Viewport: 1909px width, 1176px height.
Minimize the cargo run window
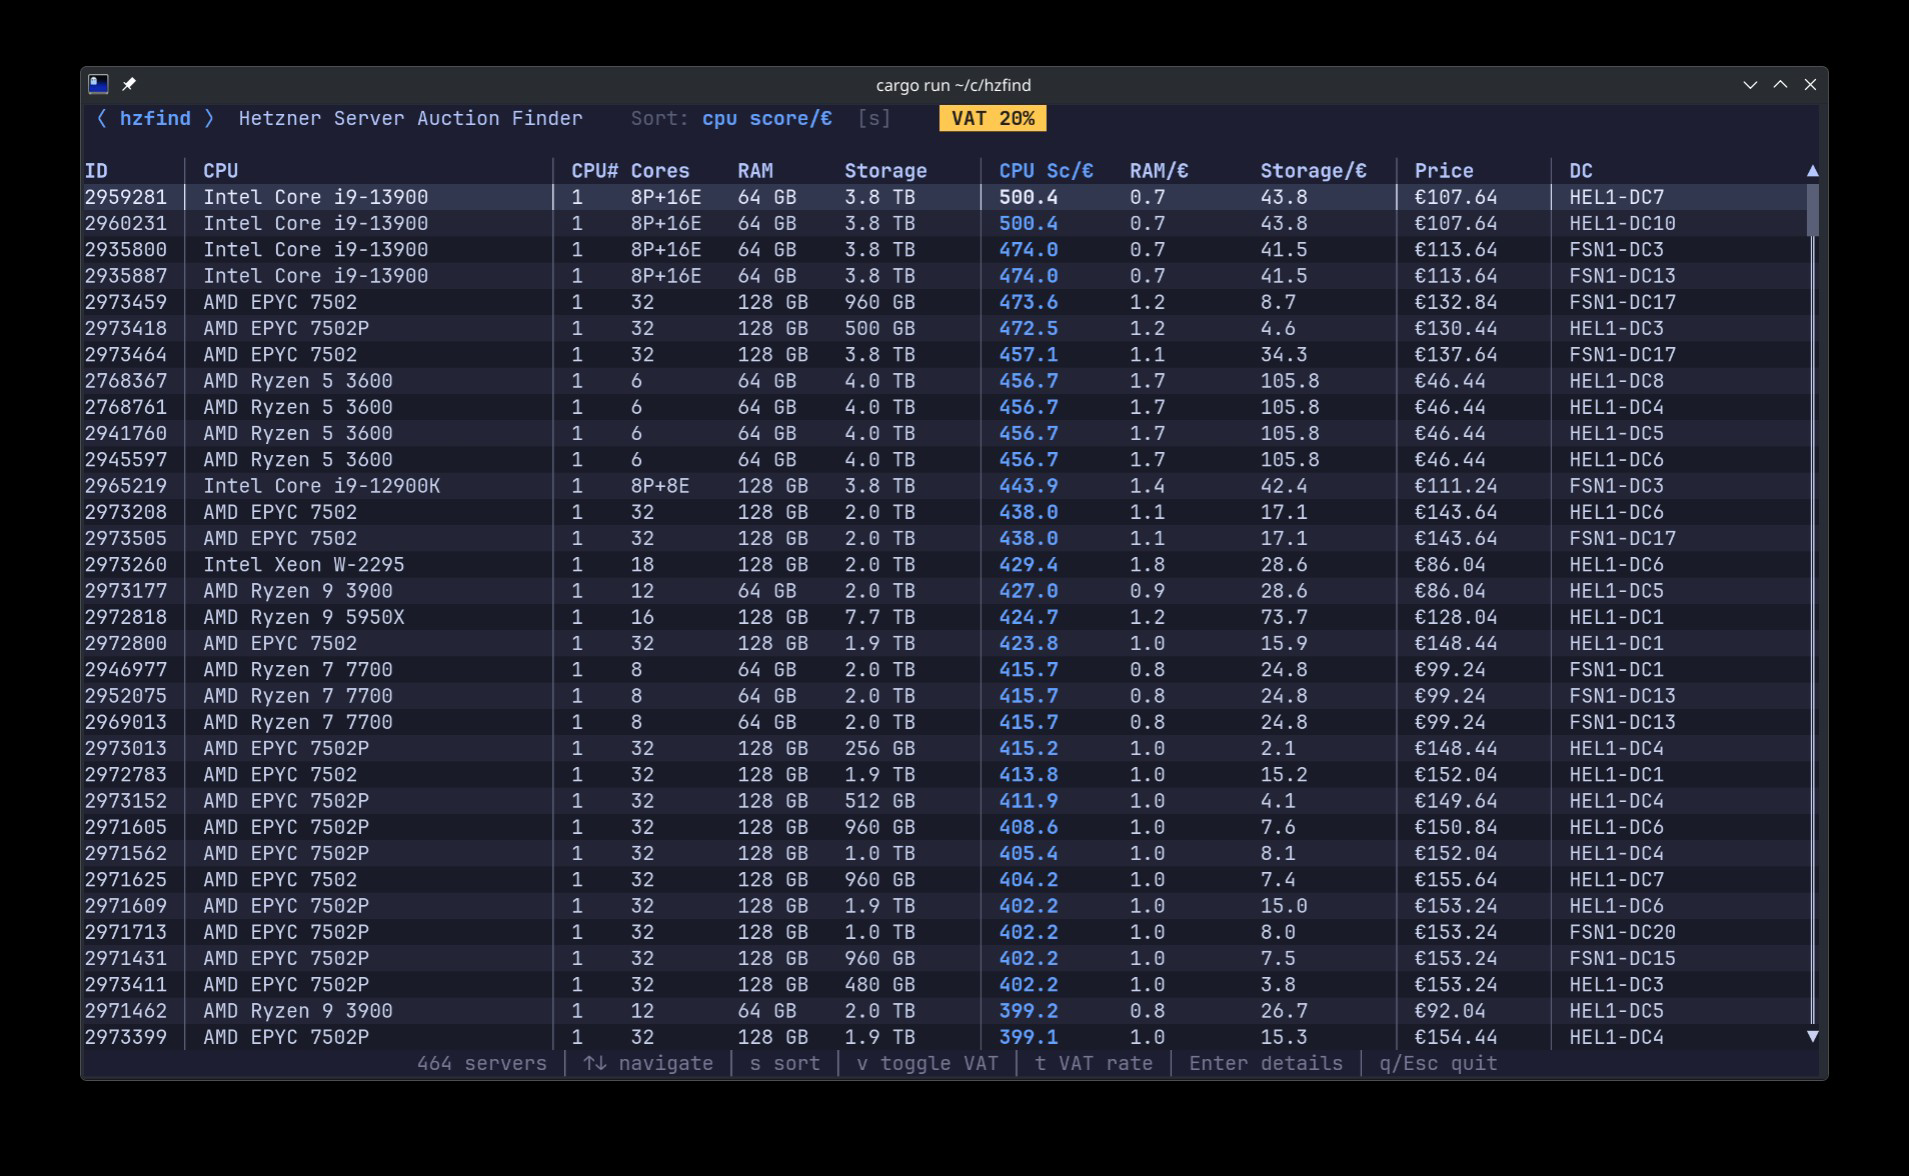pos(1750,84)
